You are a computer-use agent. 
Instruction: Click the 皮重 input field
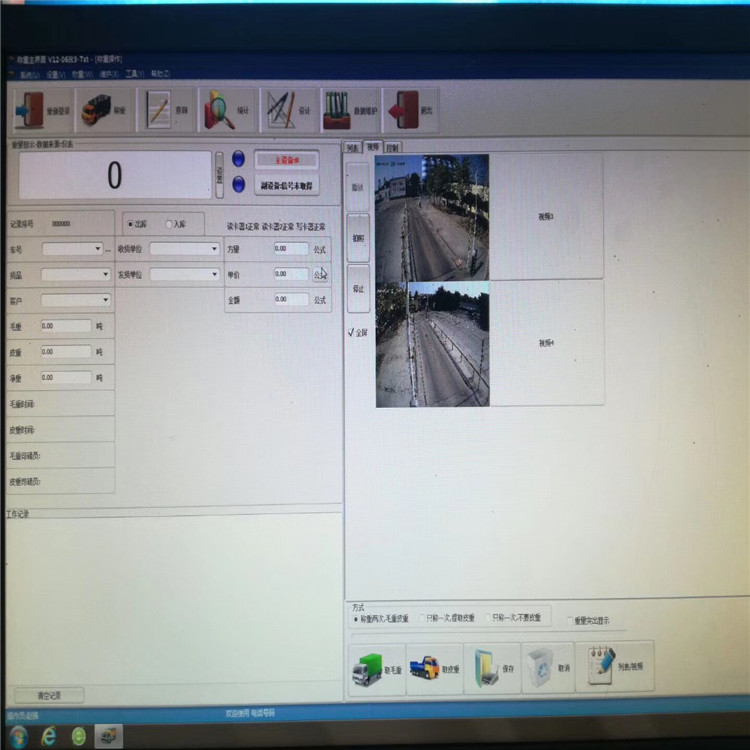pos(66,352)
